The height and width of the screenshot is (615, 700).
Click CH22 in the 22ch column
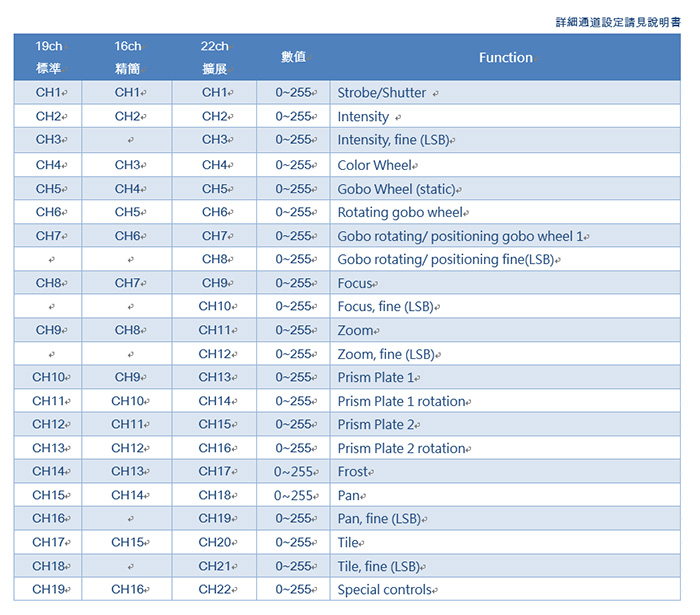point(214,590)
